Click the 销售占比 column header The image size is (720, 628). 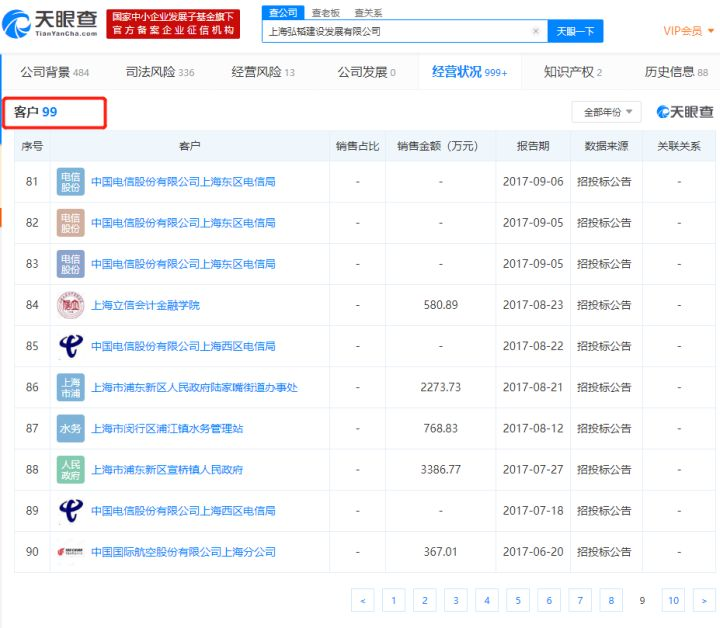pyautogui.click(x=357, y=146)
